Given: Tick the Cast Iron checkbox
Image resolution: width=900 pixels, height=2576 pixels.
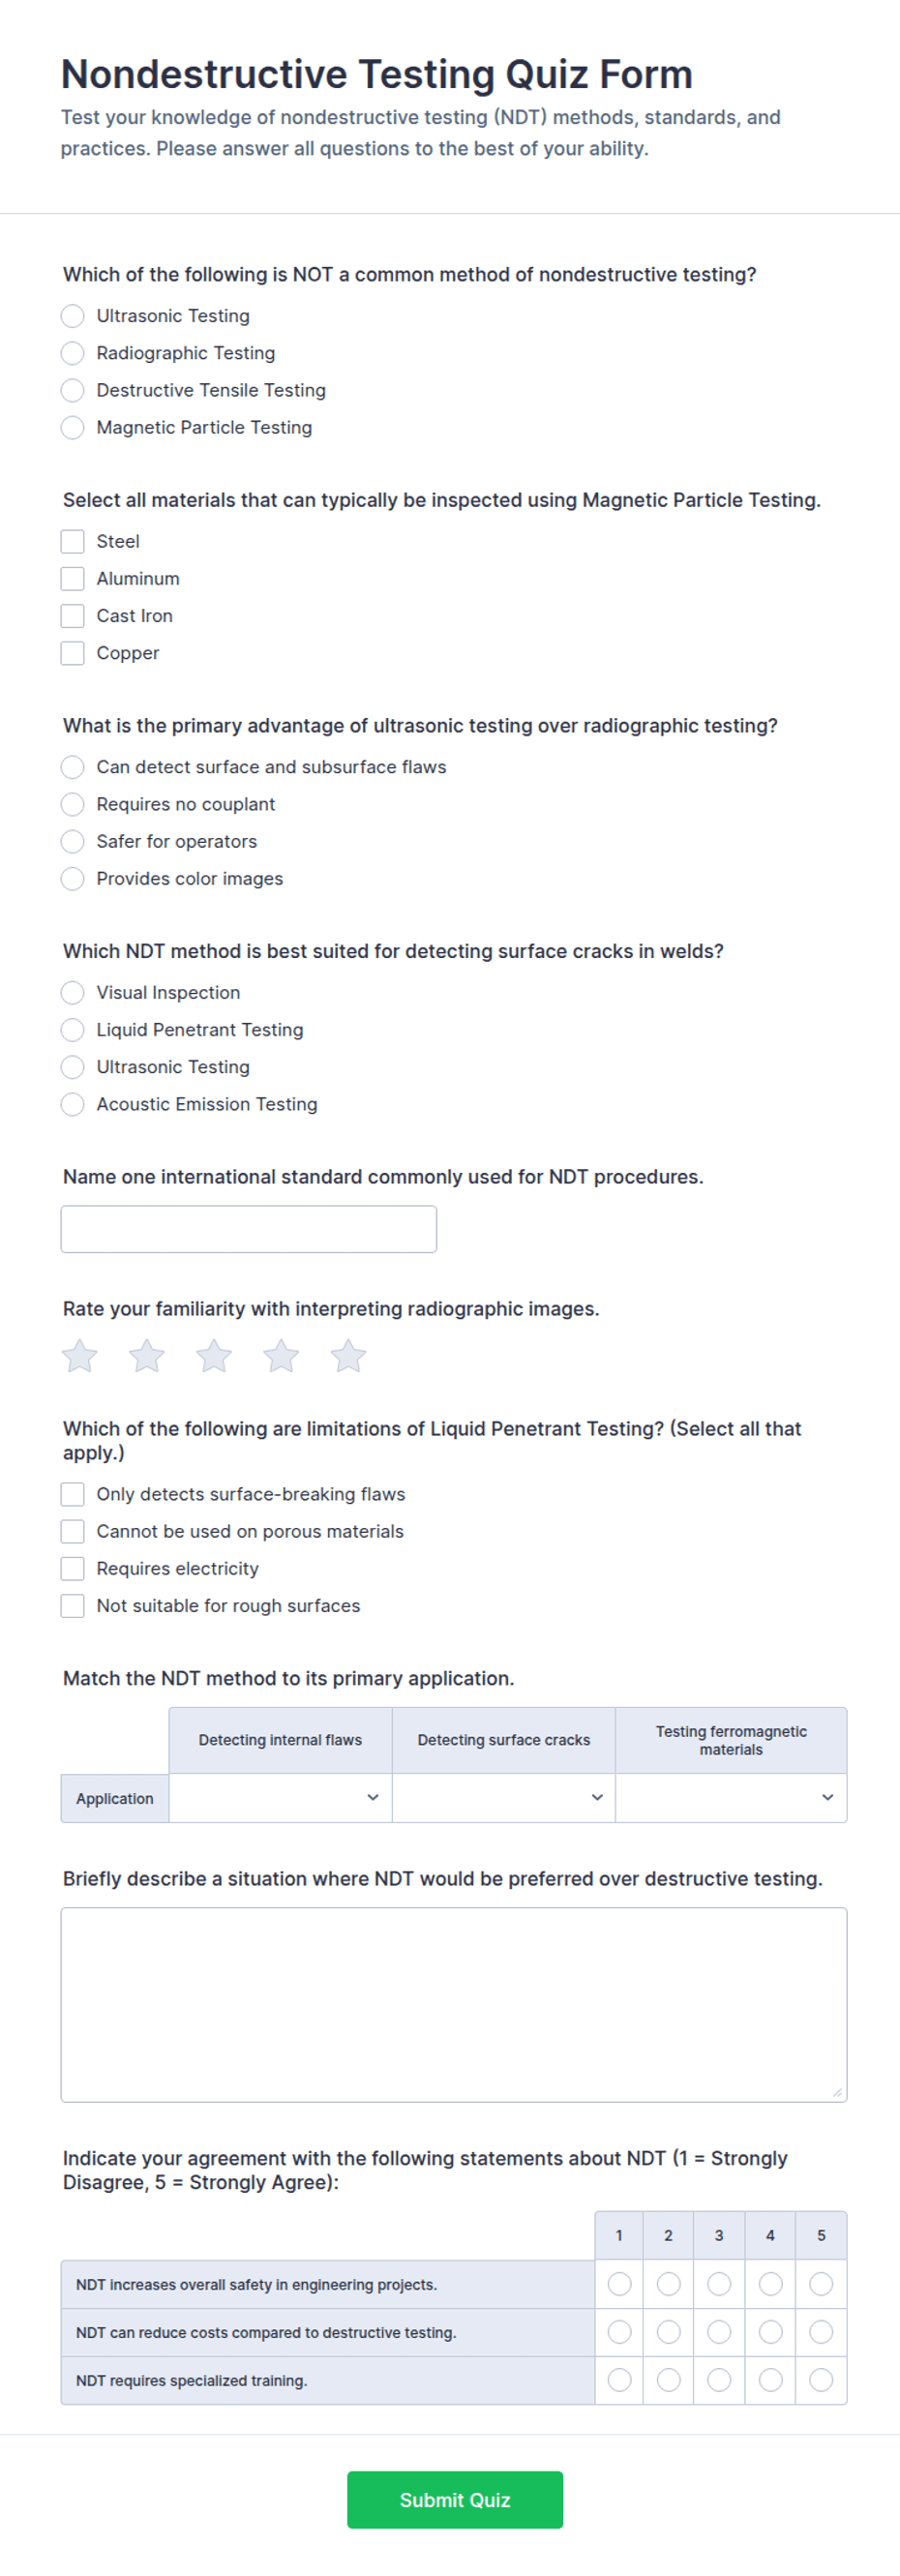Looking at the screenshot, I should [72, 616].
